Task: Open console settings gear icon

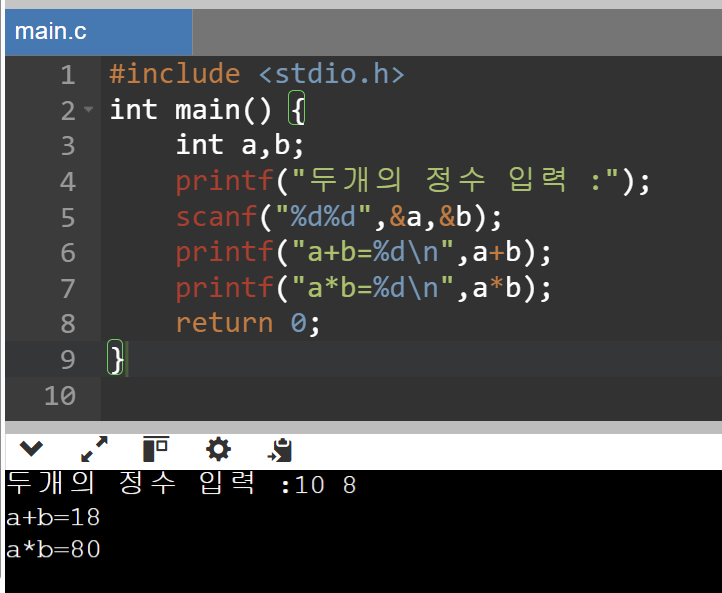Action: [x=218, y=449]
